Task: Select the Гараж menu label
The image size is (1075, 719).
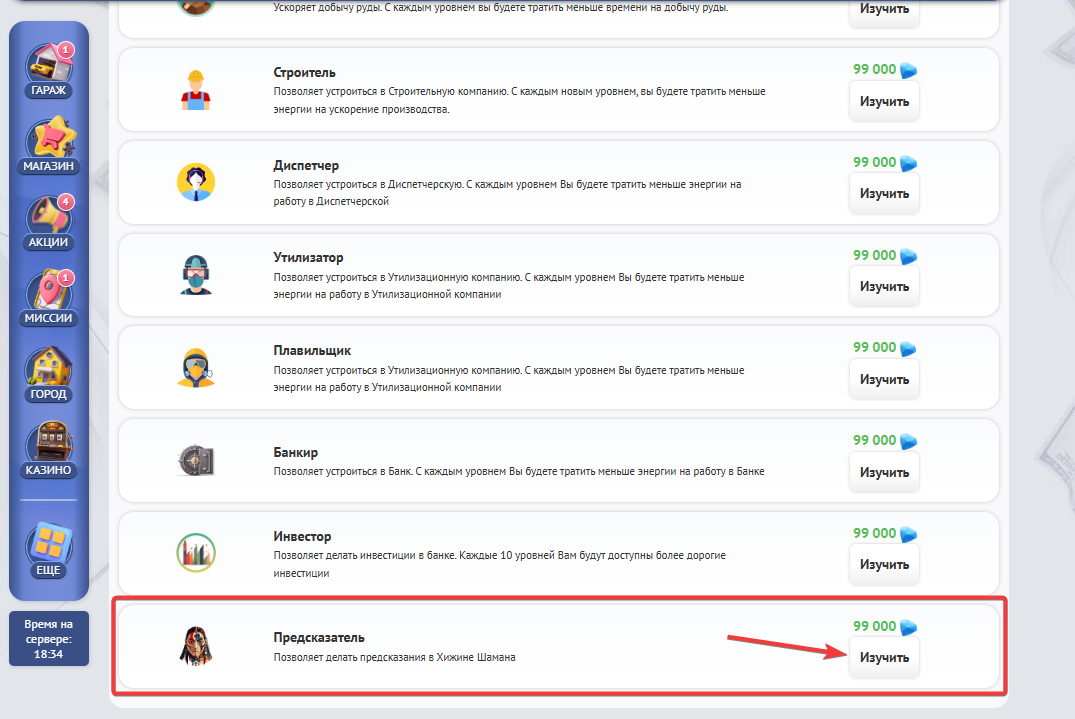Action: click(x=49, y=90)
